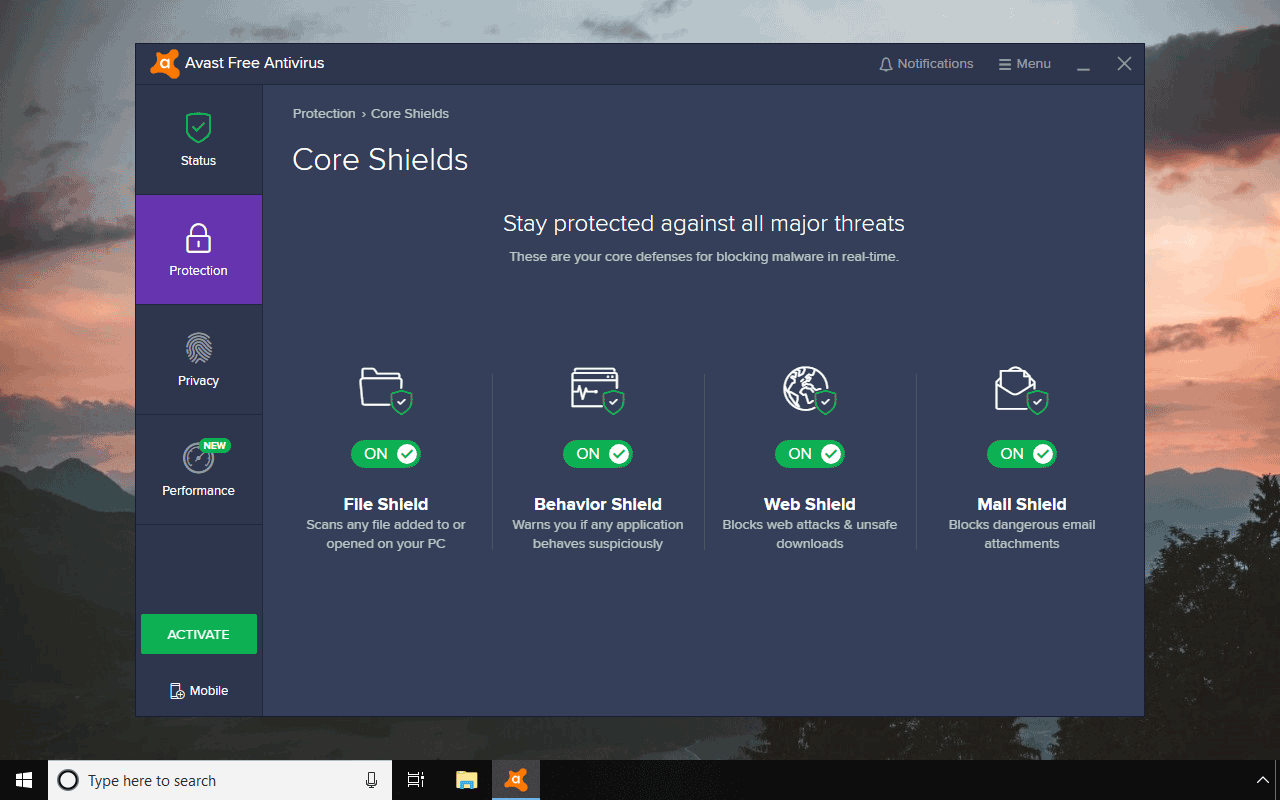Show hidden system tray icons

pos(1262,780)
